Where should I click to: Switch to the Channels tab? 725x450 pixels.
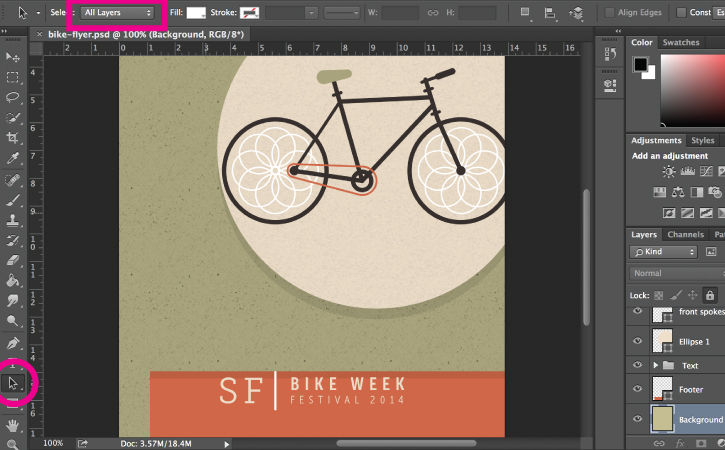point(685,234)
